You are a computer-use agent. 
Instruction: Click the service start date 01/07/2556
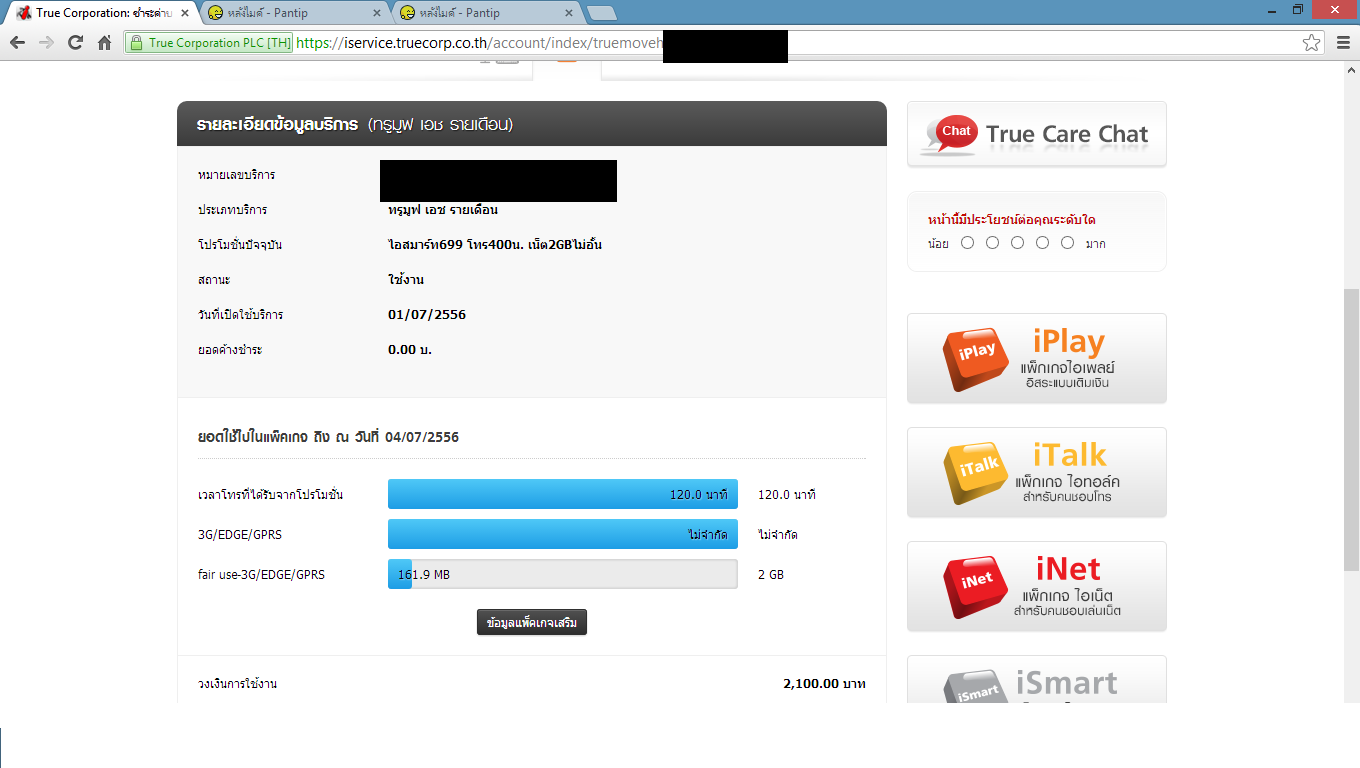[x=427, y=315]
